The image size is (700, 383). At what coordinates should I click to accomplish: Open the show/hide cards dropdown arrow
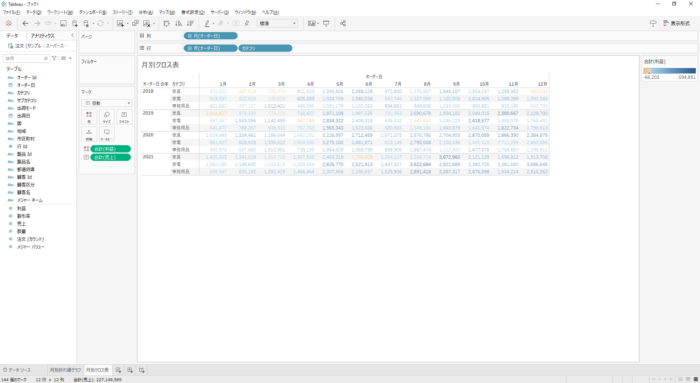point(318,24)
